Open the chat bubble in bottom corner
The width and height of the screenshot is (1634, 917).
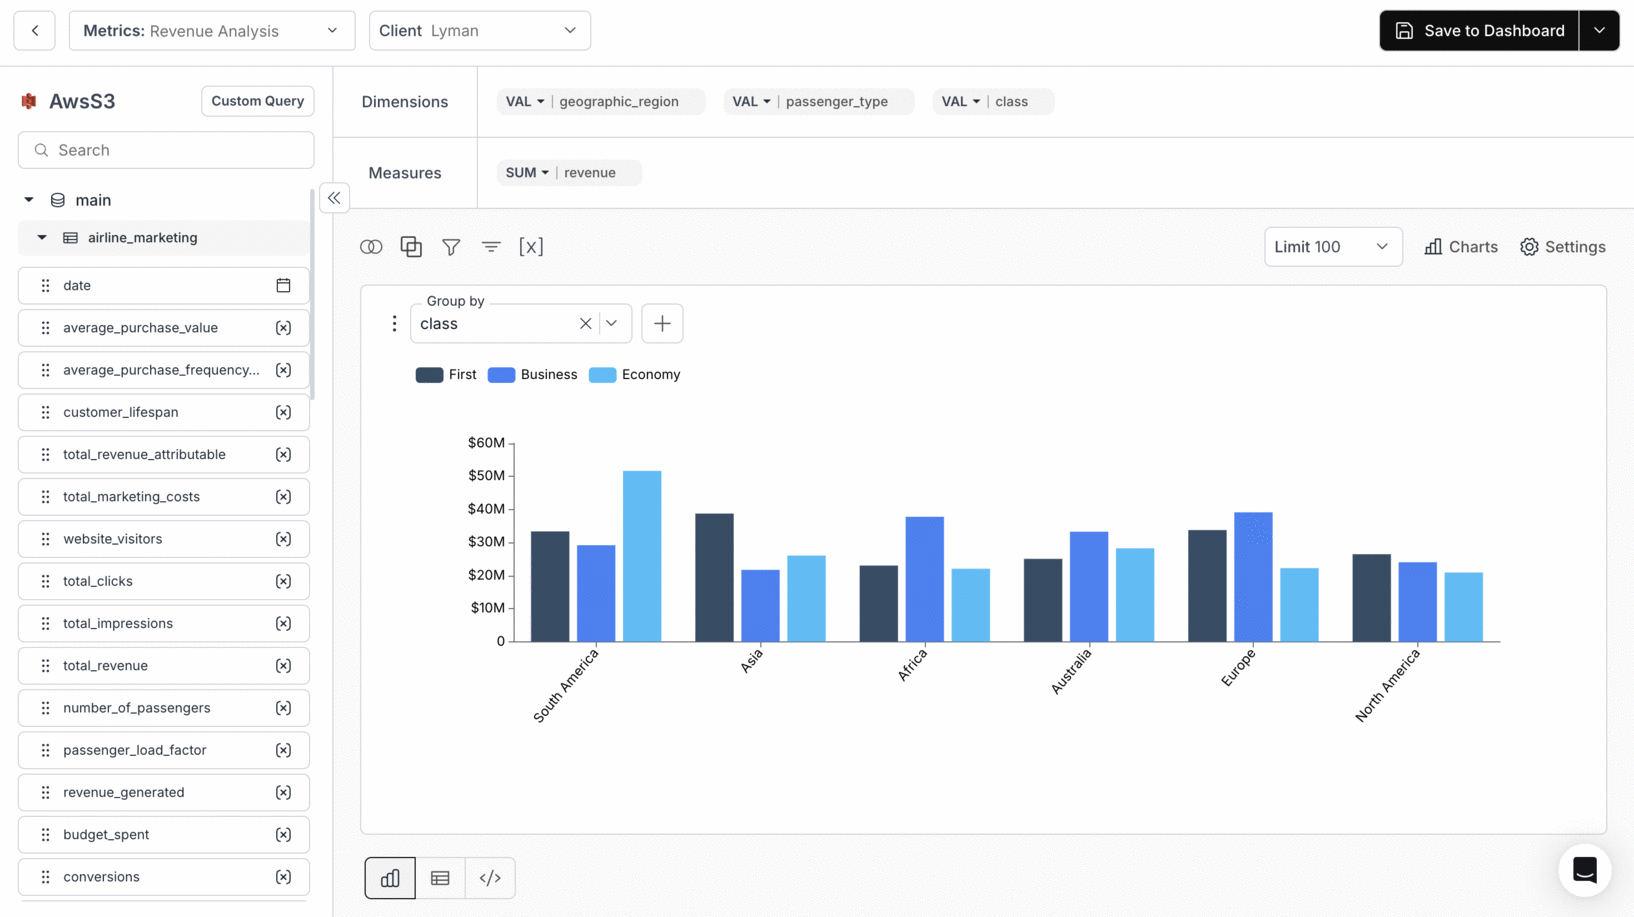(x=1584, y=870)
